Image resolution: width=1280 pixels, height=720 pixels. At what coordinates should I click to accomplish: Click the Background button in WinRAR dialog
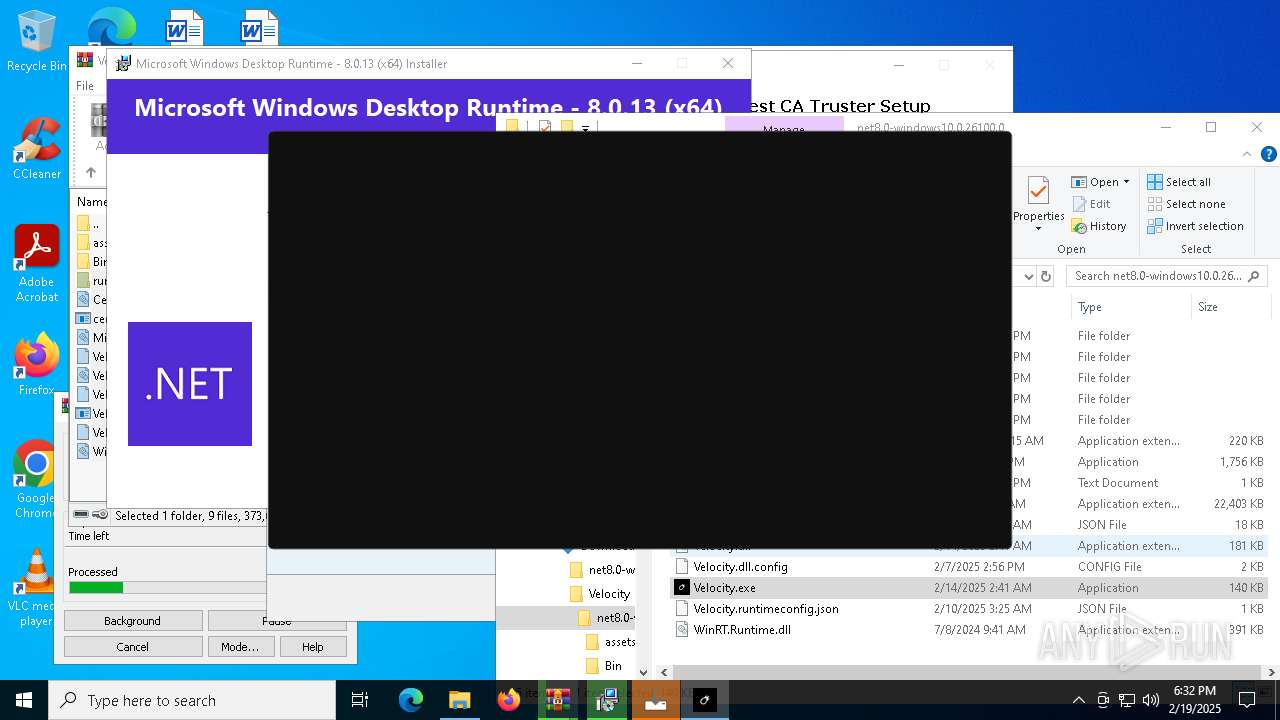coord(132,621)
